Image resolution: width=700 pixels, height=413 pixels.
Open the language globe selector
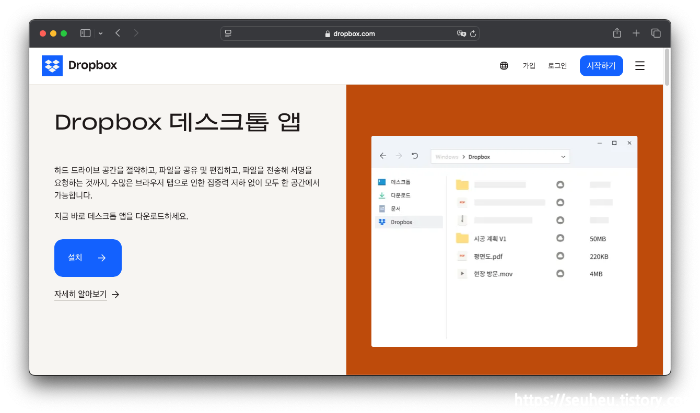(504, 66)
